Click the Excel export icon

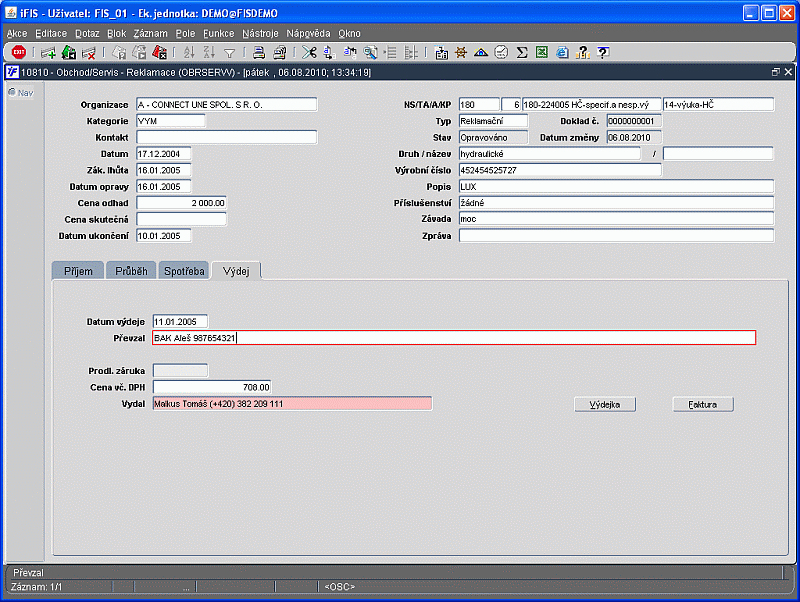541,52
